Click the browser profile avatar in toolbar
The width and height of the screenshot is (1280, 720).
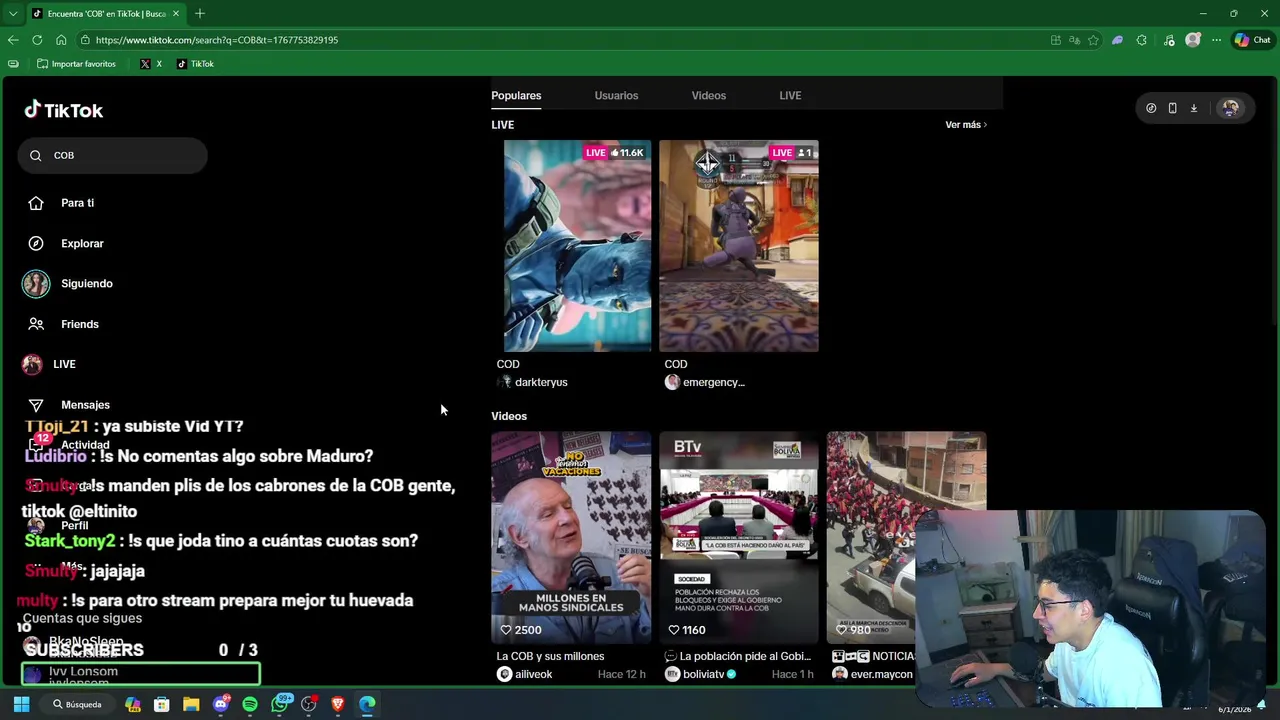1192,40
